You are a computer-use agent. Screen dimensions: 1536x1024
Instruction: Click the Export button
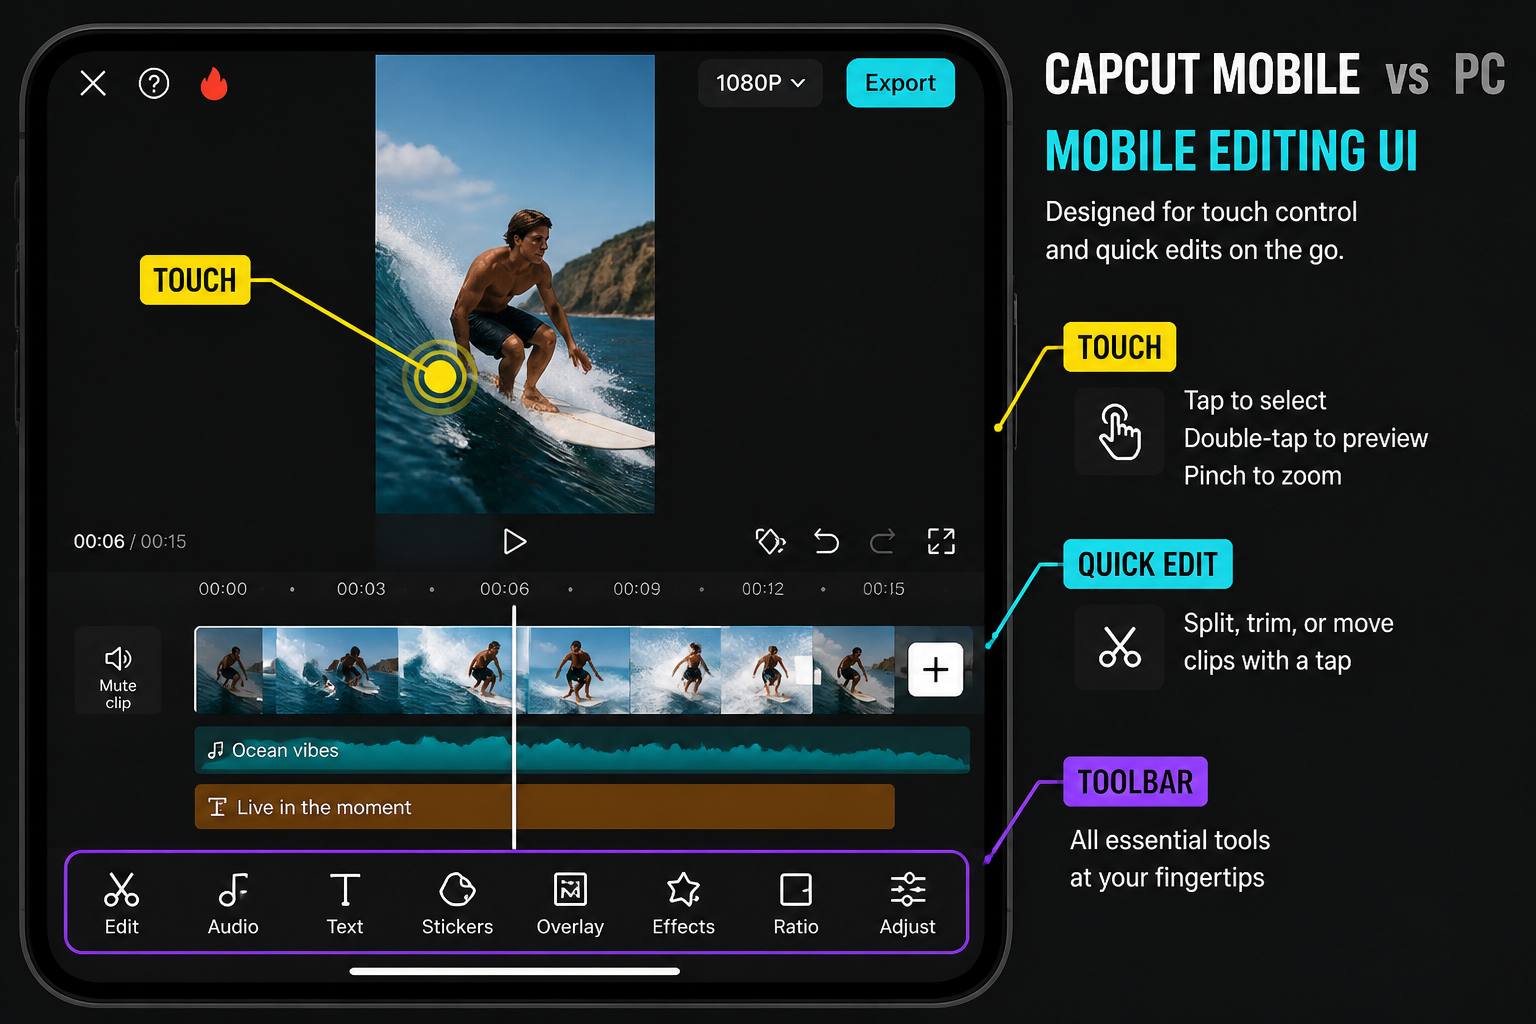click(900, 83)
